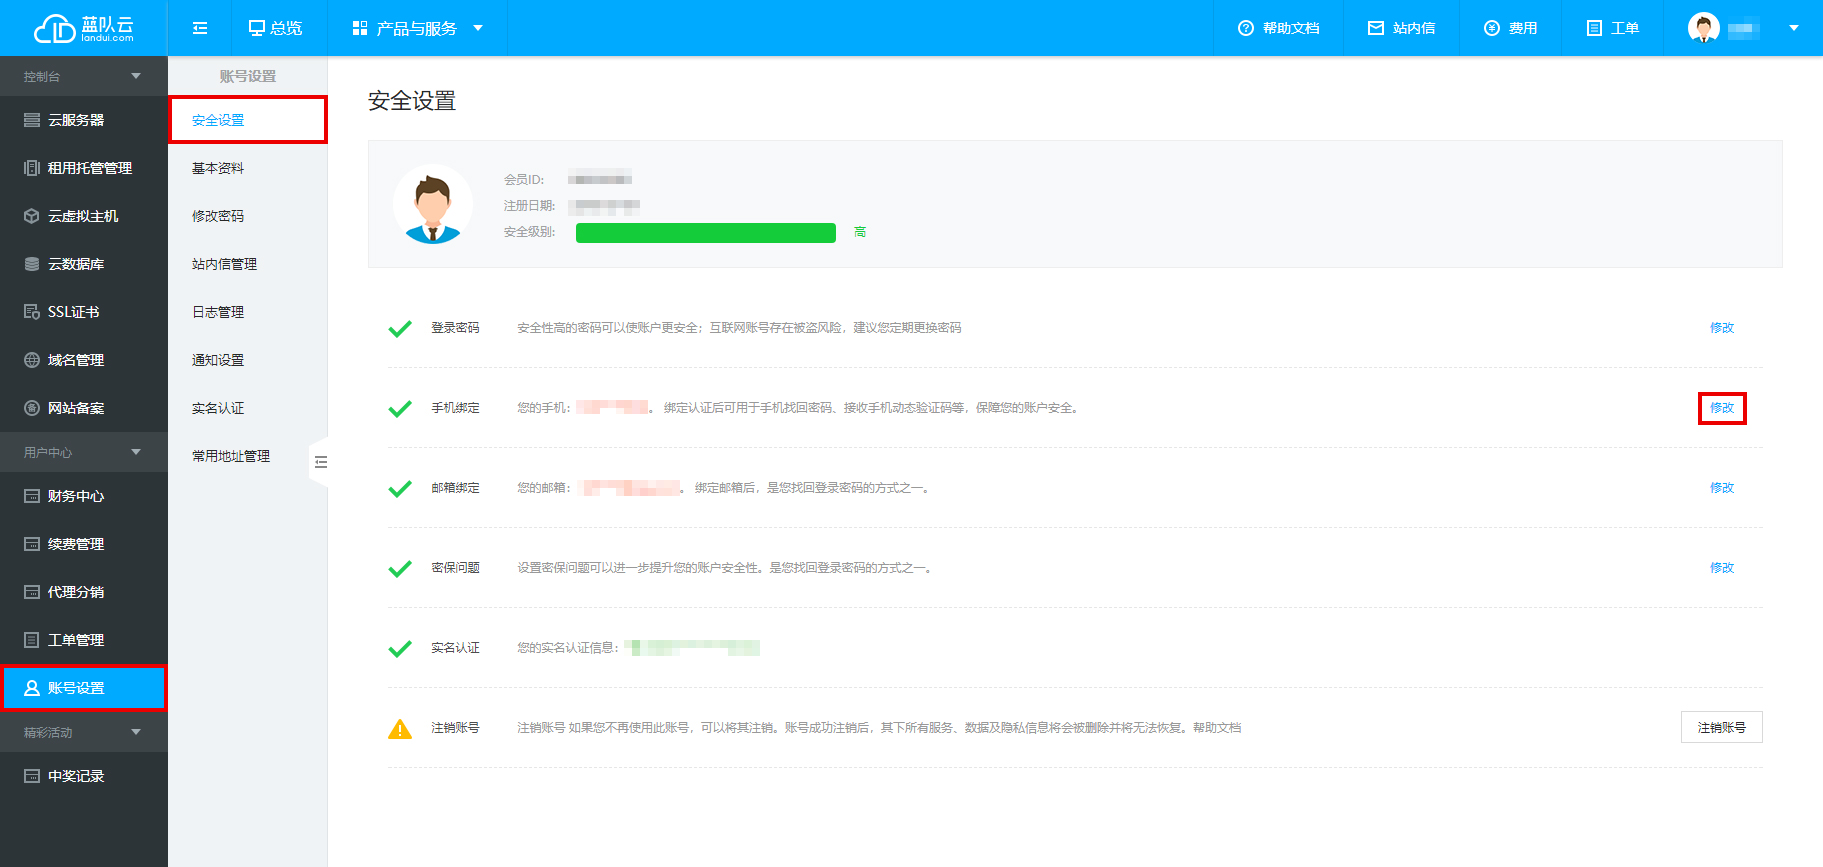Open the user account dropdown arrow
Viewport: 1823px width, 867px height.
click(x=1794, y=28)
